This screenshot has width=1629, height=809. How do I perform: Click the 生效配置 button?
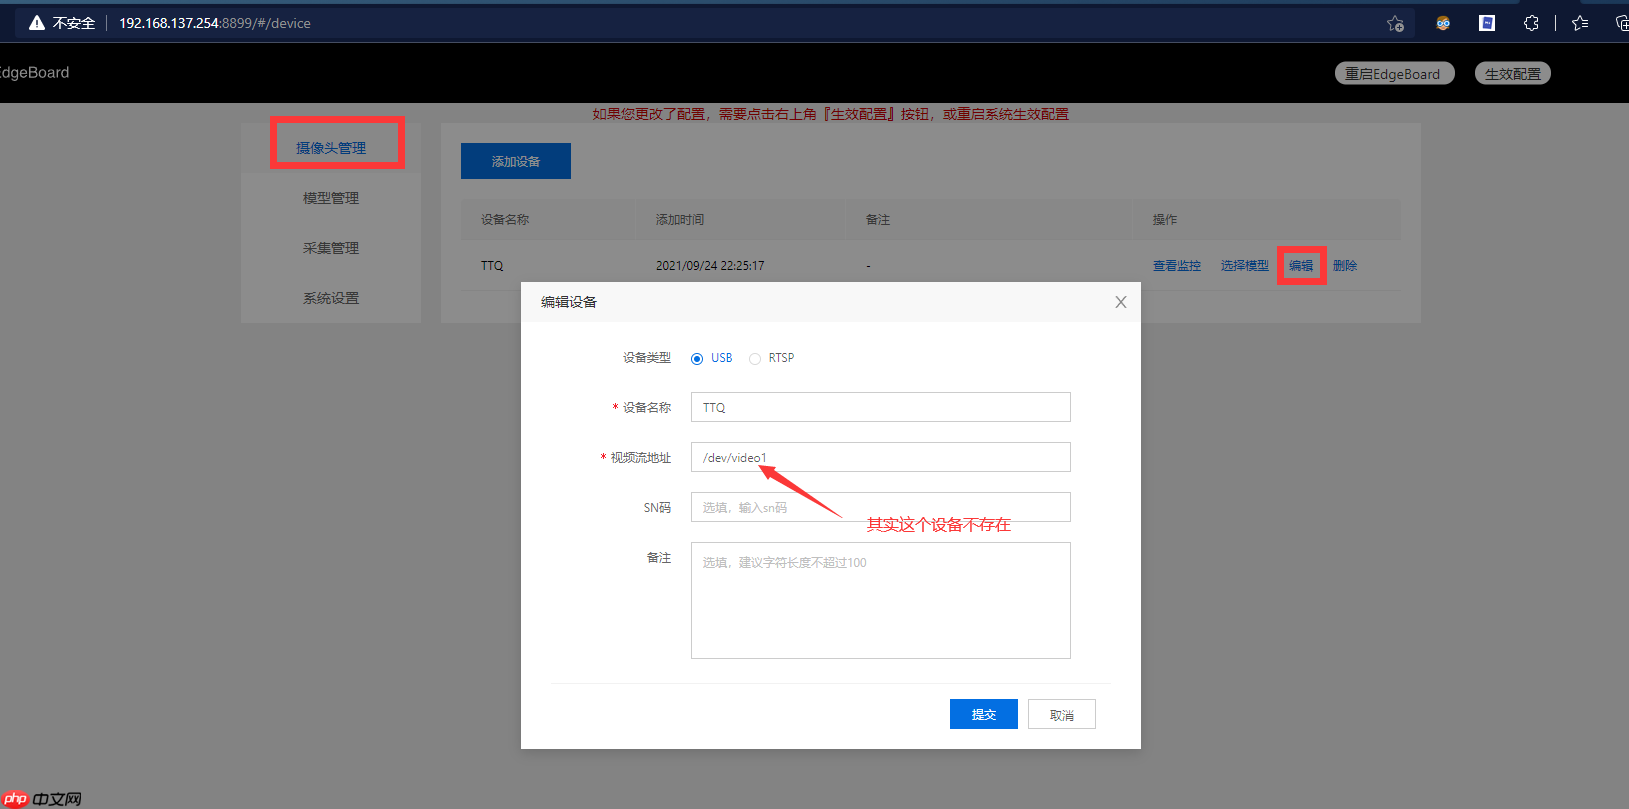(x=1512, y=73)
